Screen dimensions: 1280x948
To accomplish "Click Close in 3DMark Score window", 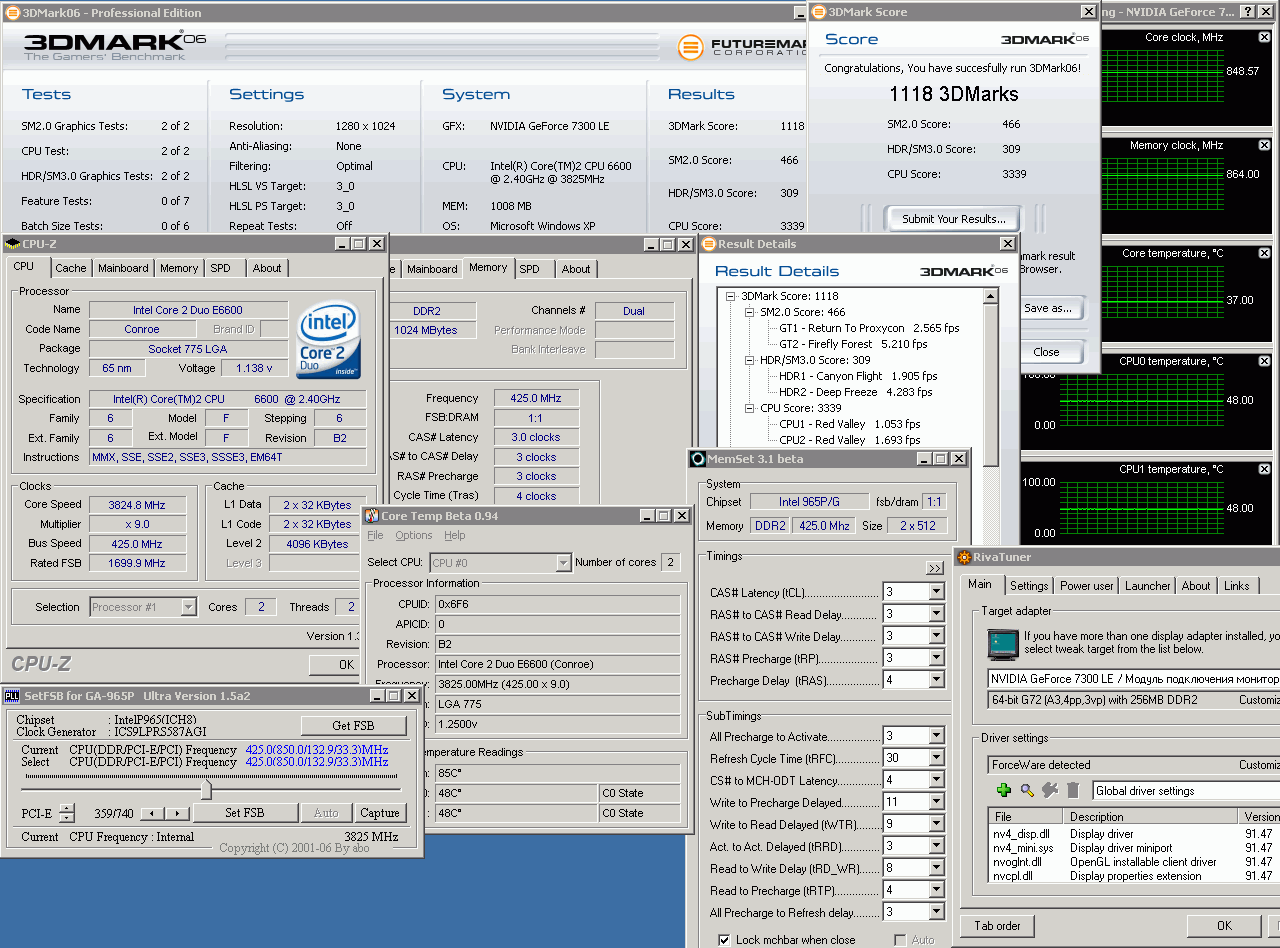I will 1047,352.
